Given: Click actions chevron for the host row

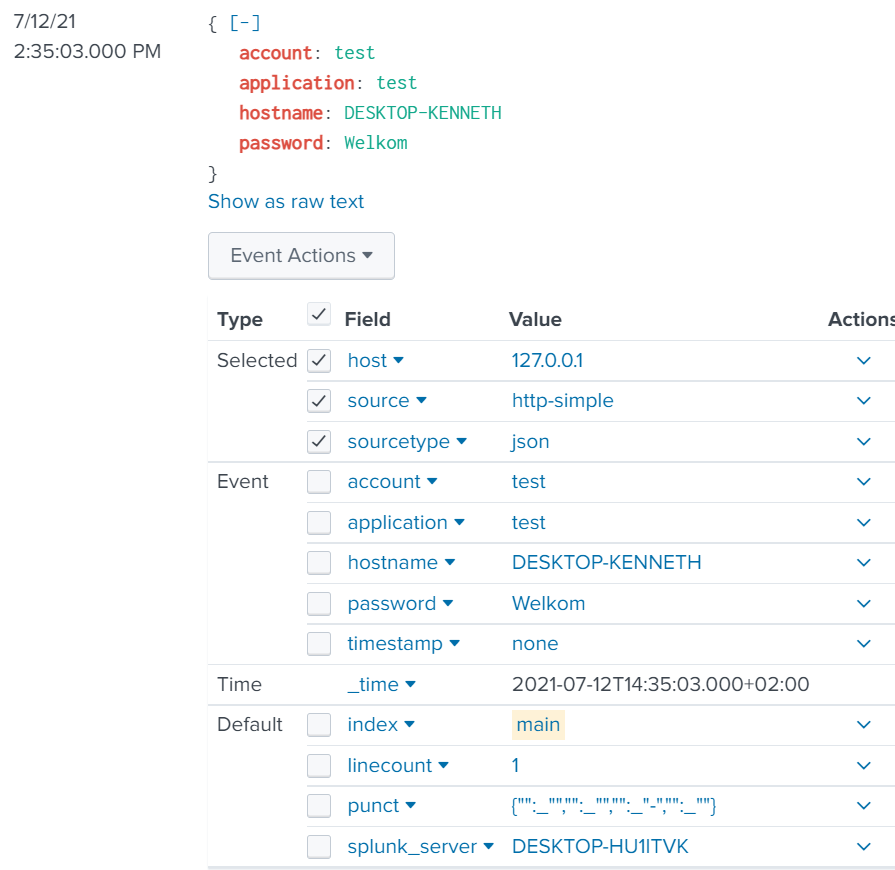Looking at the screenshot, I should pos(864,360).
